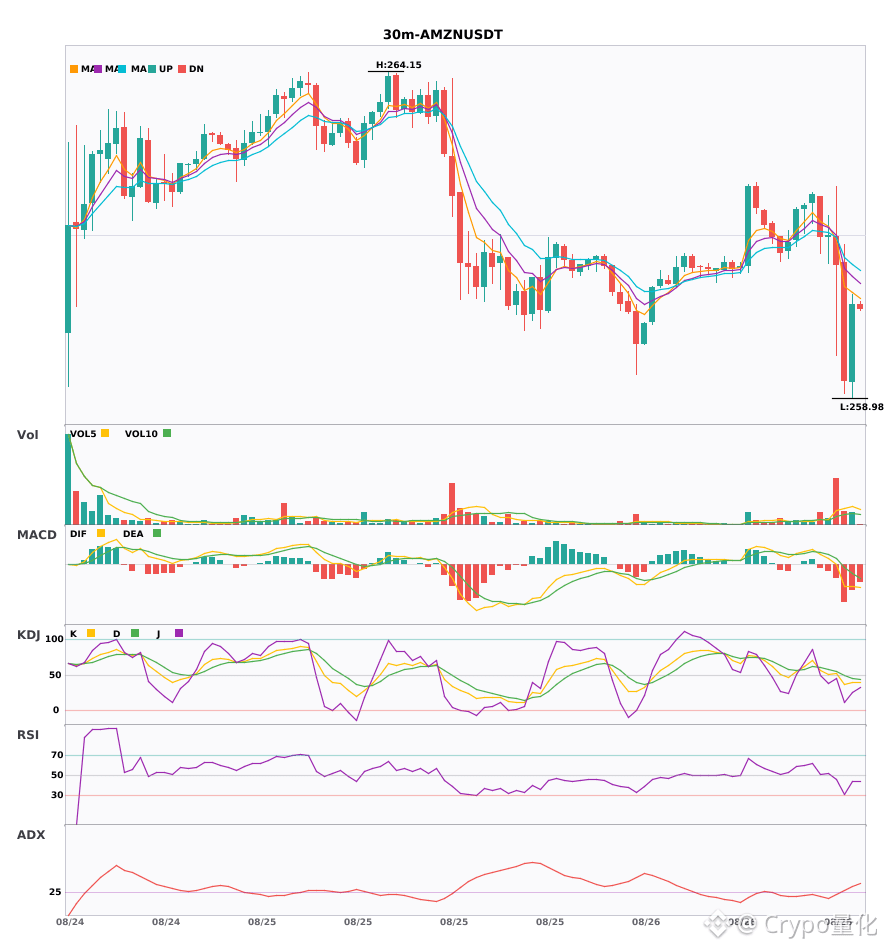Select the L:258.98 low price label
The height and width of the screenshot is (950, 885).
[x=861, y=407]
